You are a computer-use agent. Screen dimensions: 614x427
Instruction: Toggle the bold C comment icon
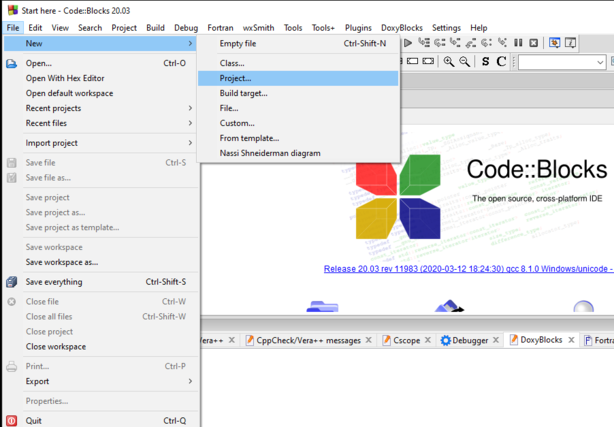click(x=501, y=62)
